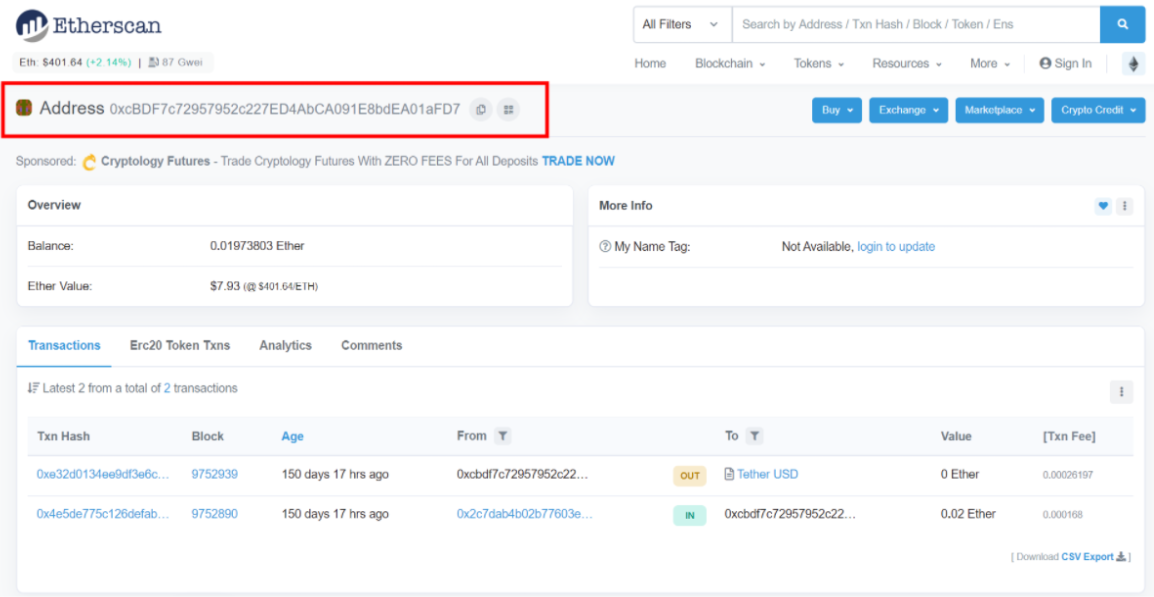Open the All Filters dropdown
The image size is (1154, 597).
[x=682, y=24]
